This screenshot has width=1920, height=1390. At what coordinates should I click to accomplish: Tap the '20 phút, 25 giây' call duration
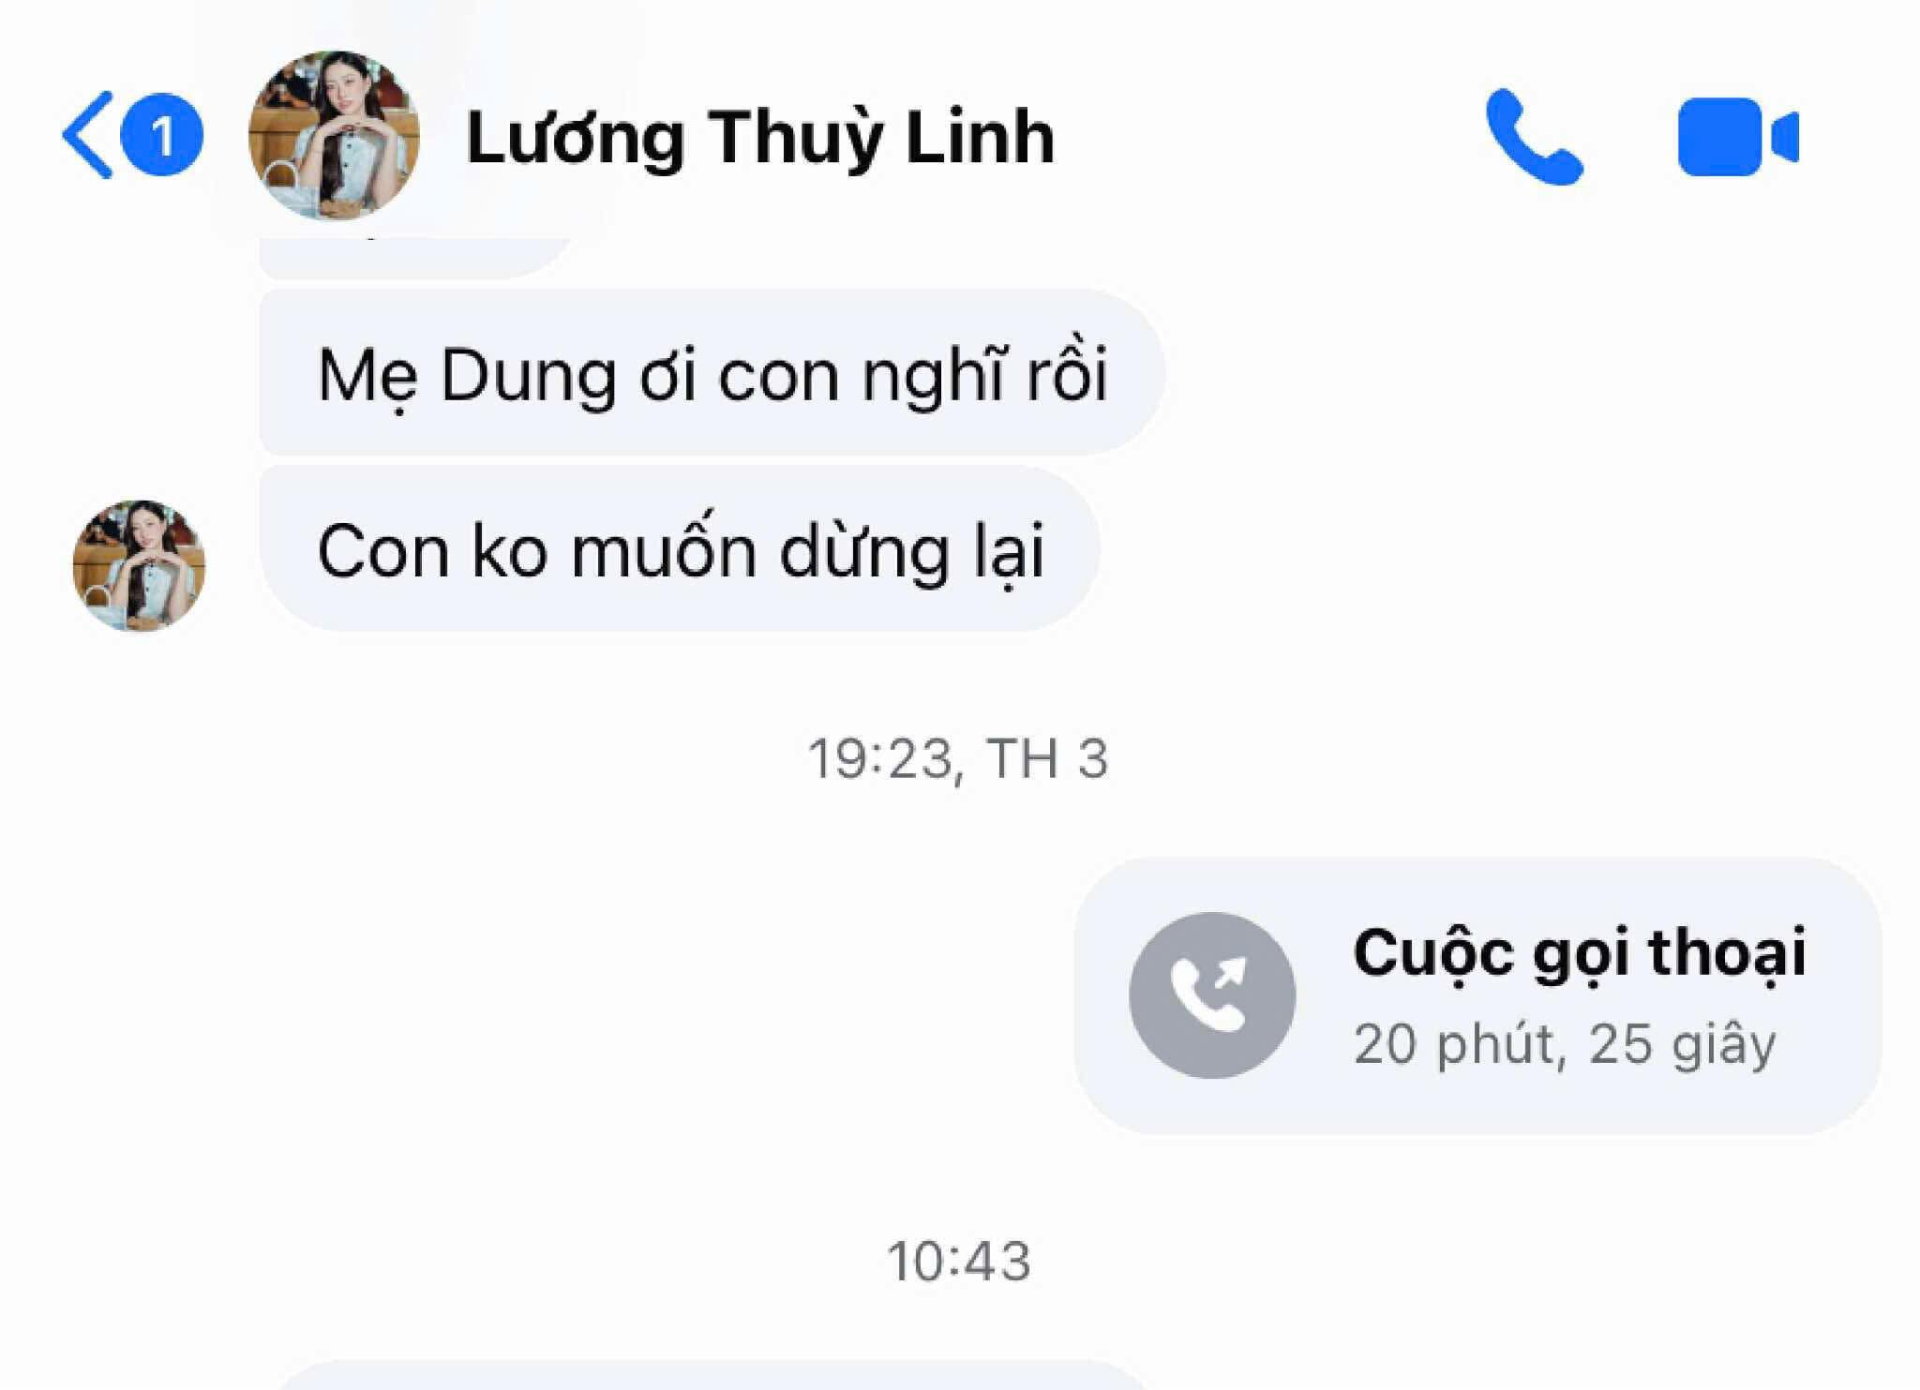click(x=1565, y=1045)
